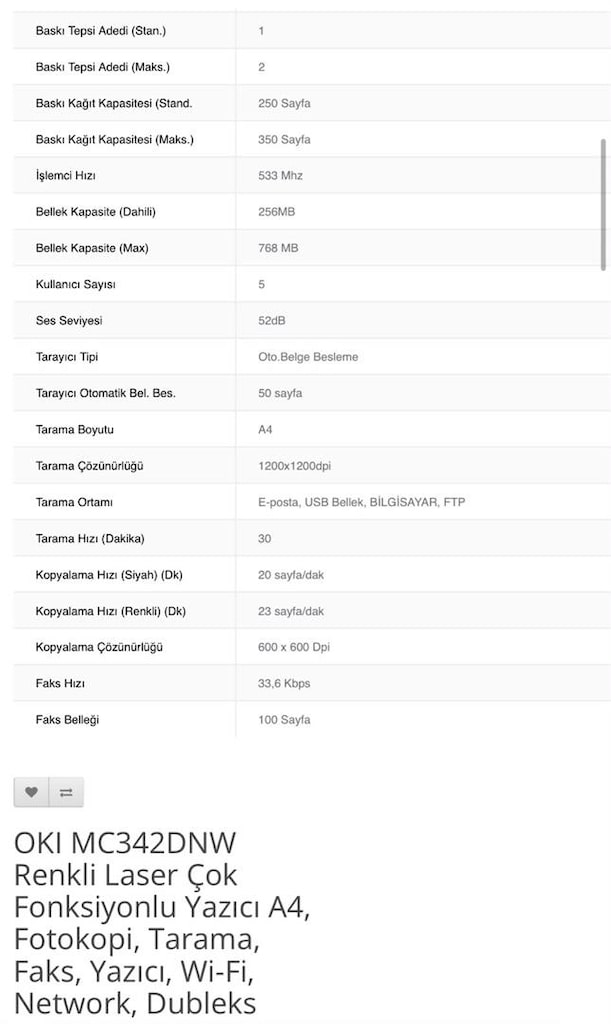Click the Oto.Belge Besleme value
611x1024 pixels.
(308, 357)
